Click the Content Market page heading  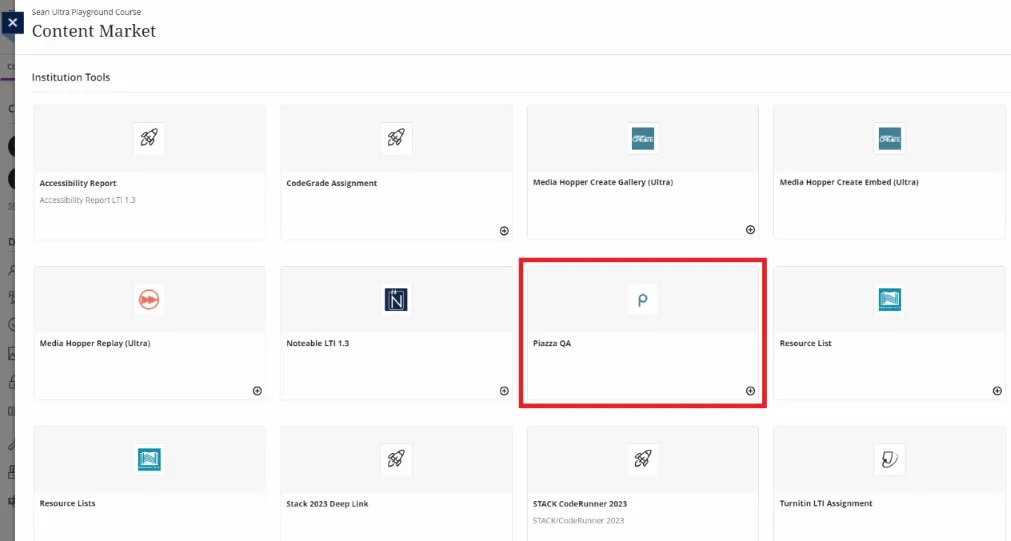(93, 31)
